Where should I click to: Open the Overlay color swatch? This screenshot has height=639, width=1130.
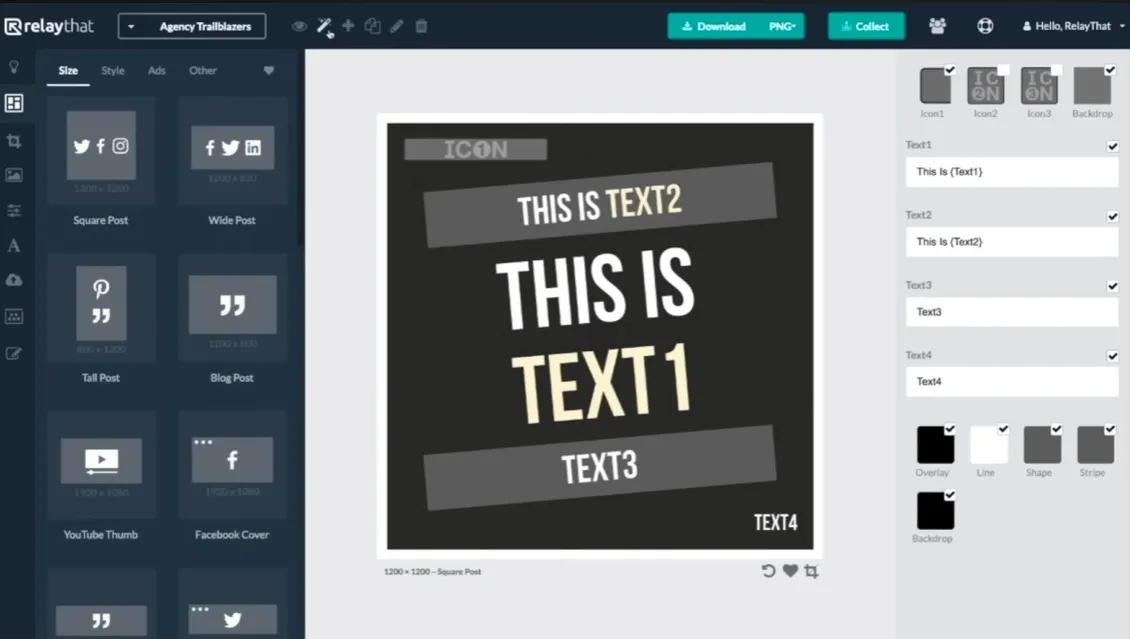pos(935,444)
